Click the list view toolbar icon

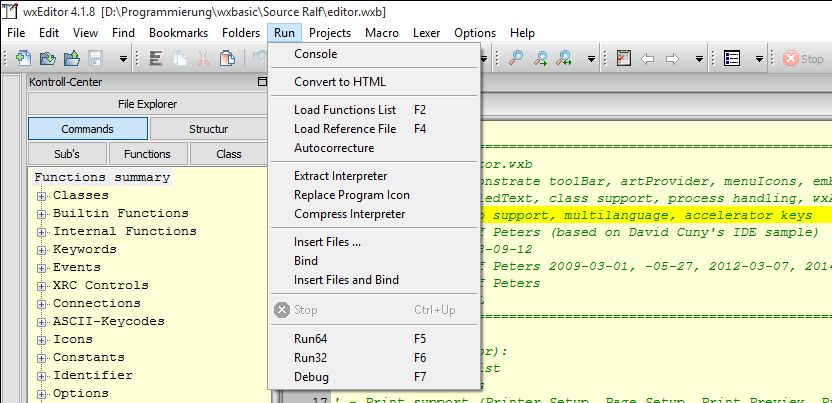pyautogui.click(x=732, y=59)
